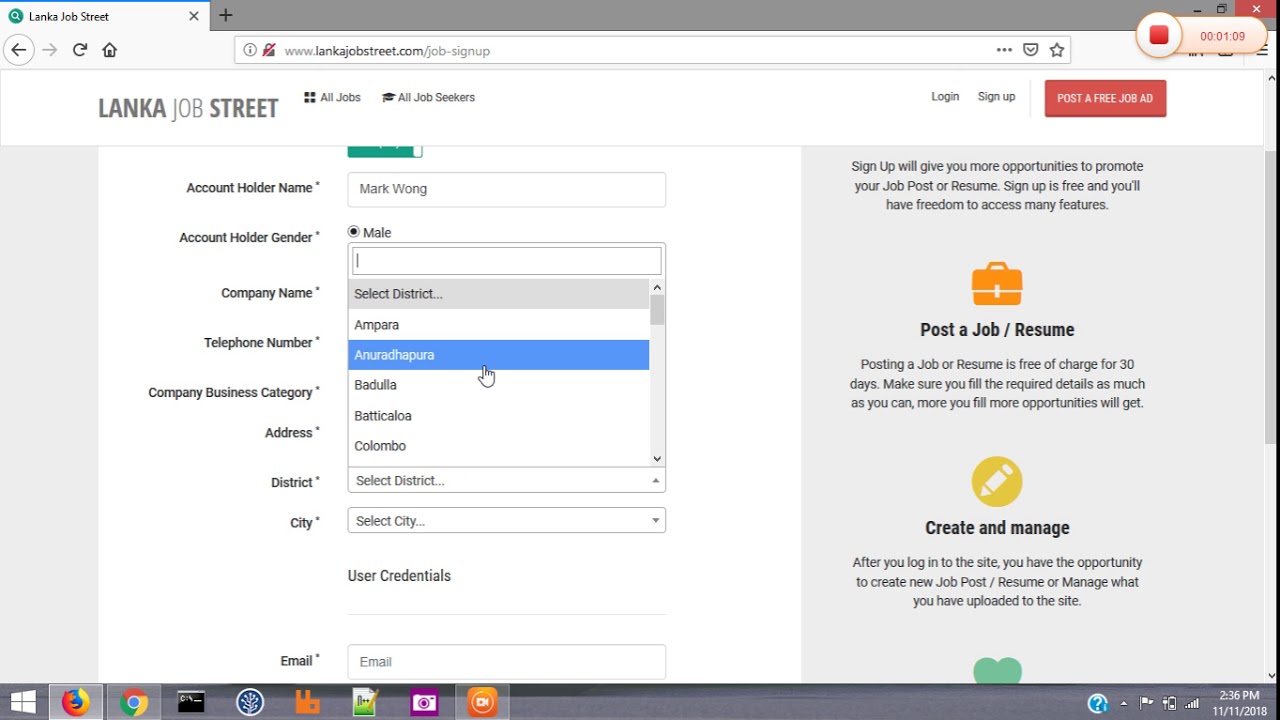The height and width of the screenshot is (720, 1280).
Task: Click the yellow pencil Create and manage icon
Action: click(x=997, y=482)
